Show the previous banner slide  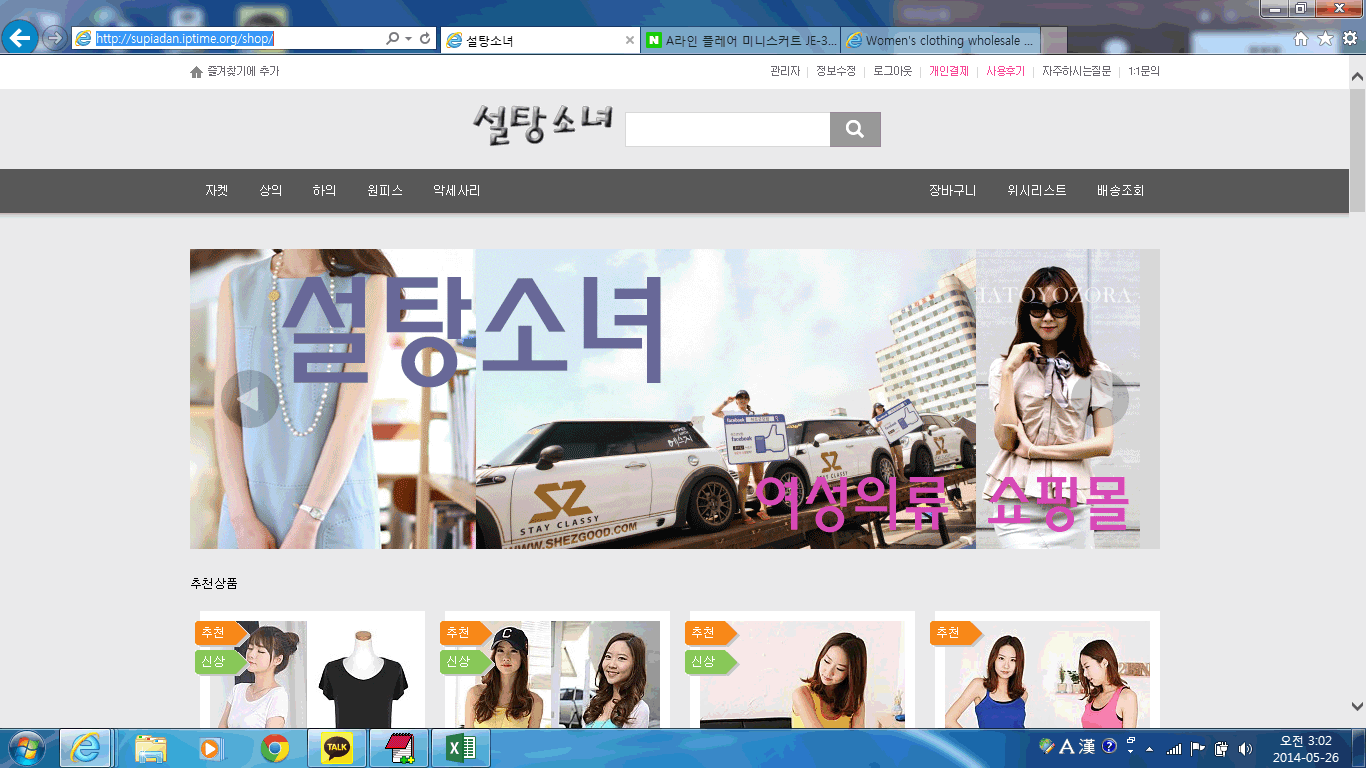[249, 399]
